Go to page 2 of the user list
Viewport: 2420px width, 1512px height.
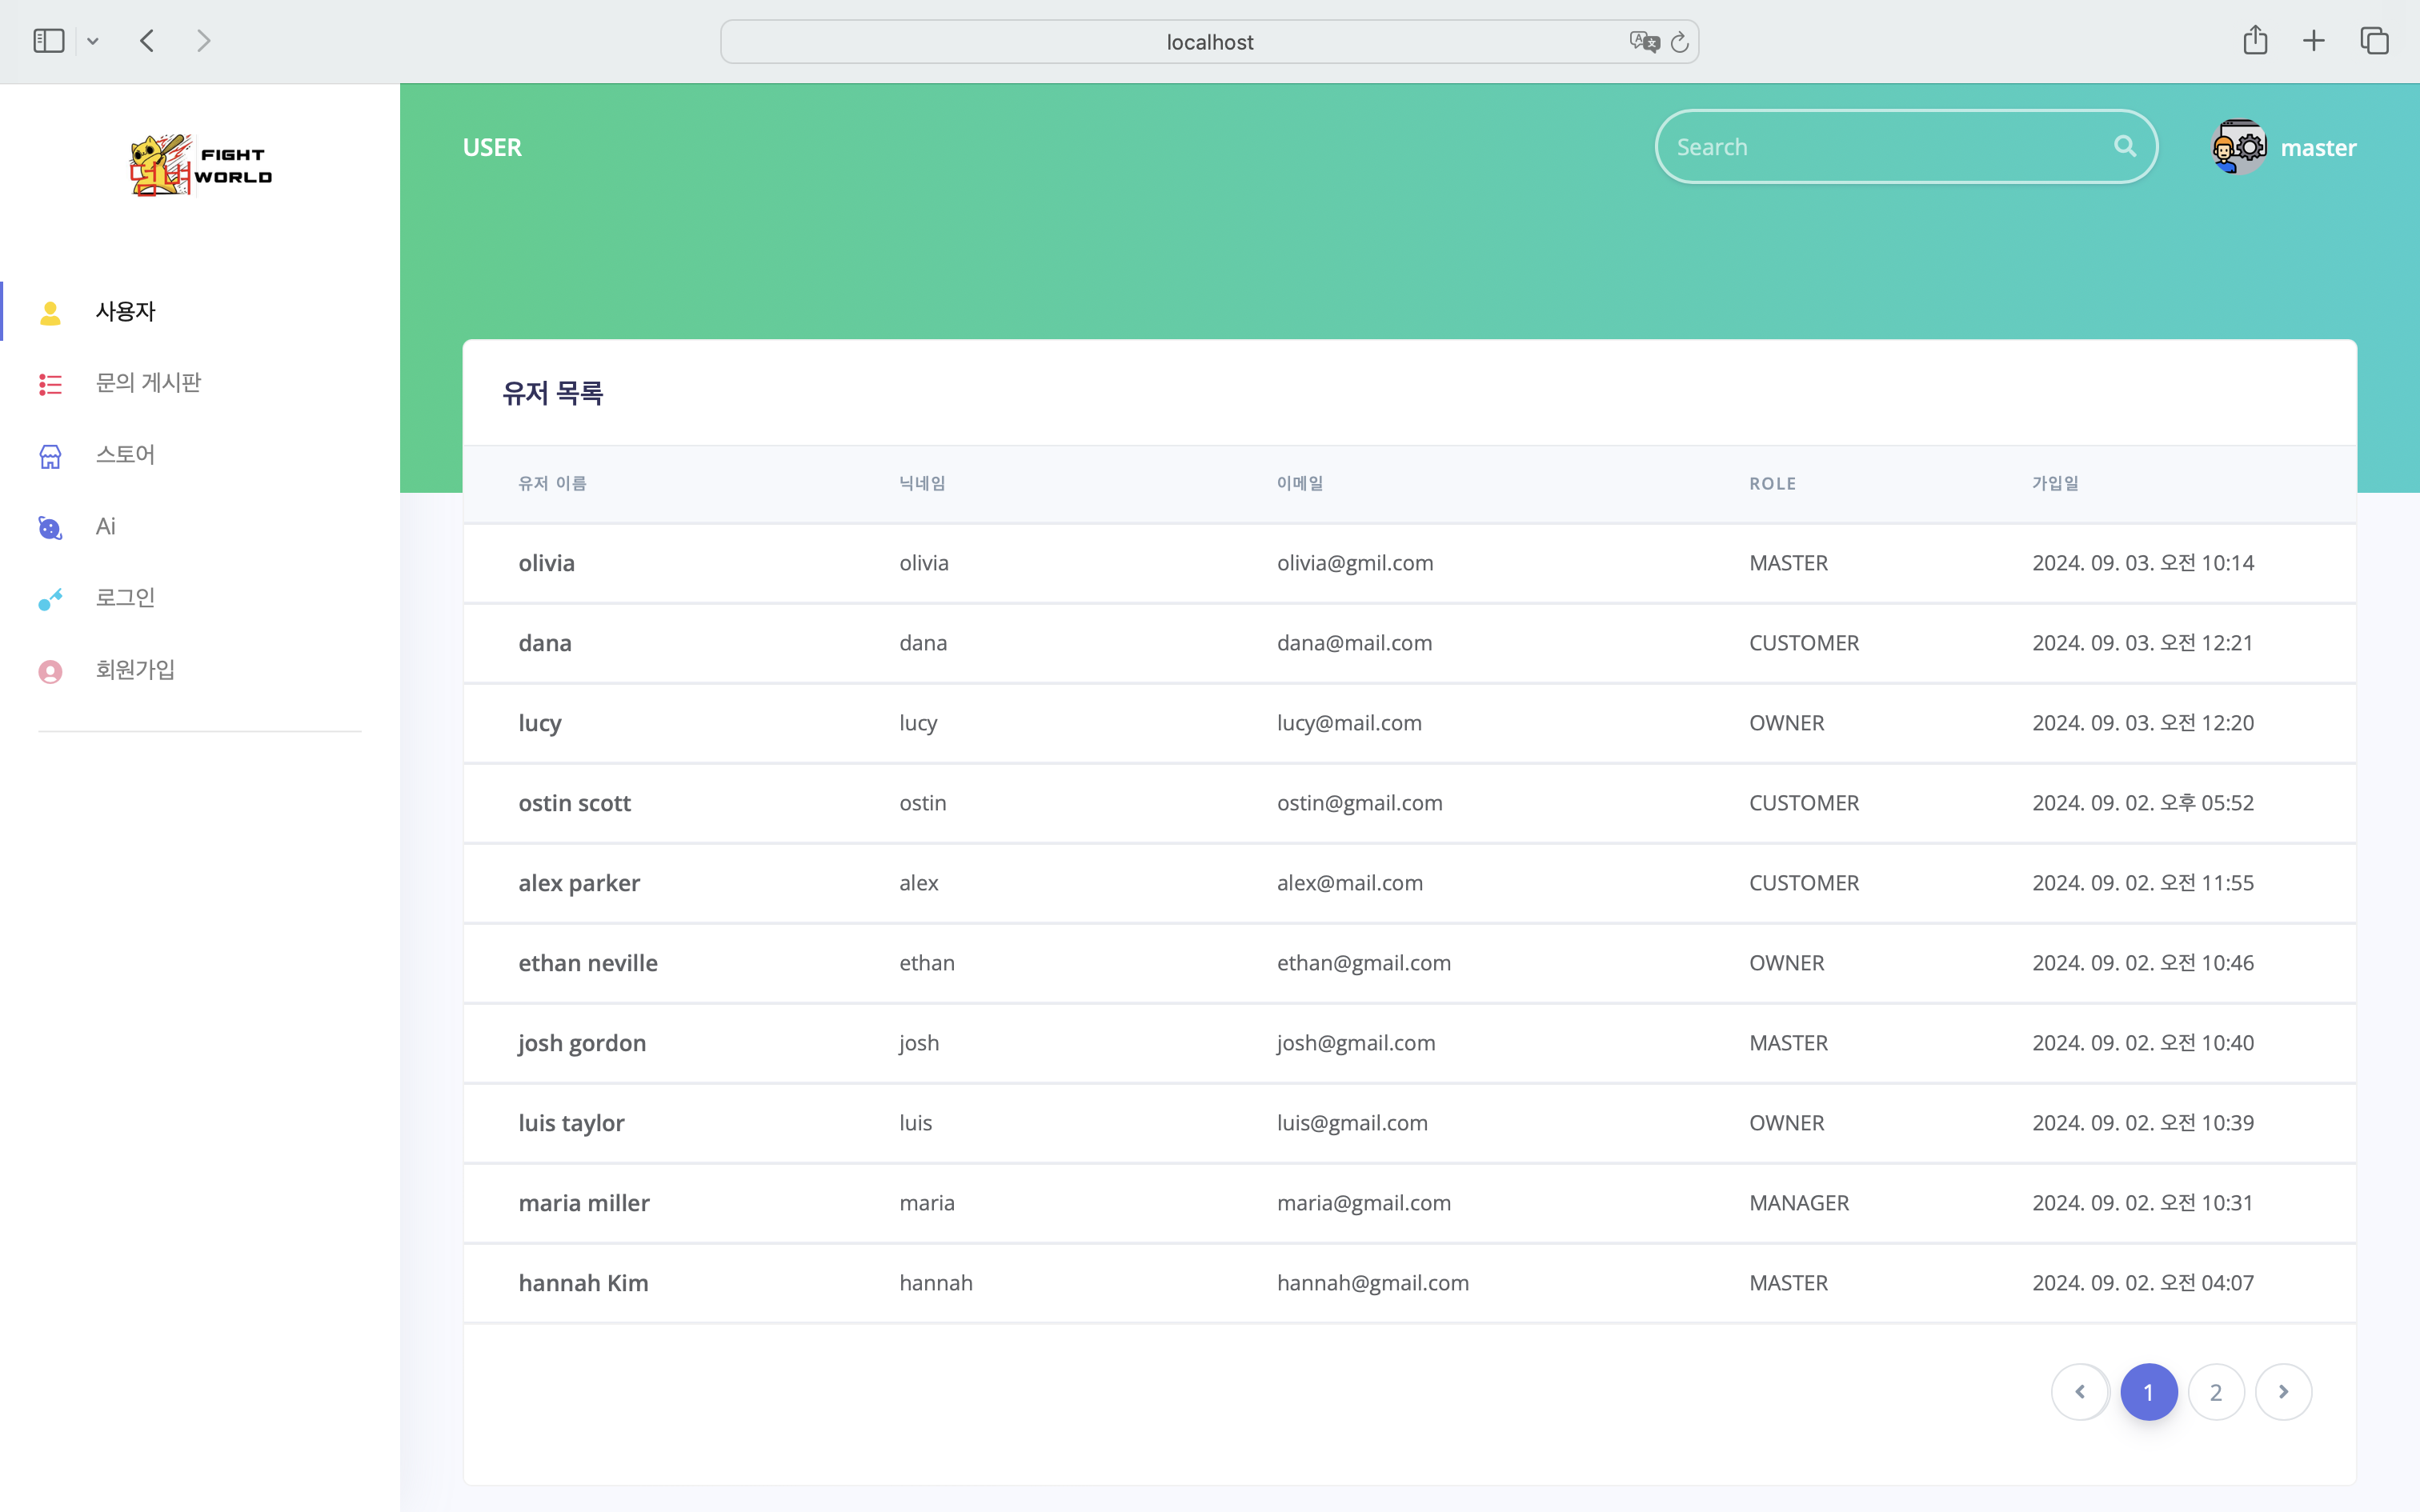coord(2216,1392)
